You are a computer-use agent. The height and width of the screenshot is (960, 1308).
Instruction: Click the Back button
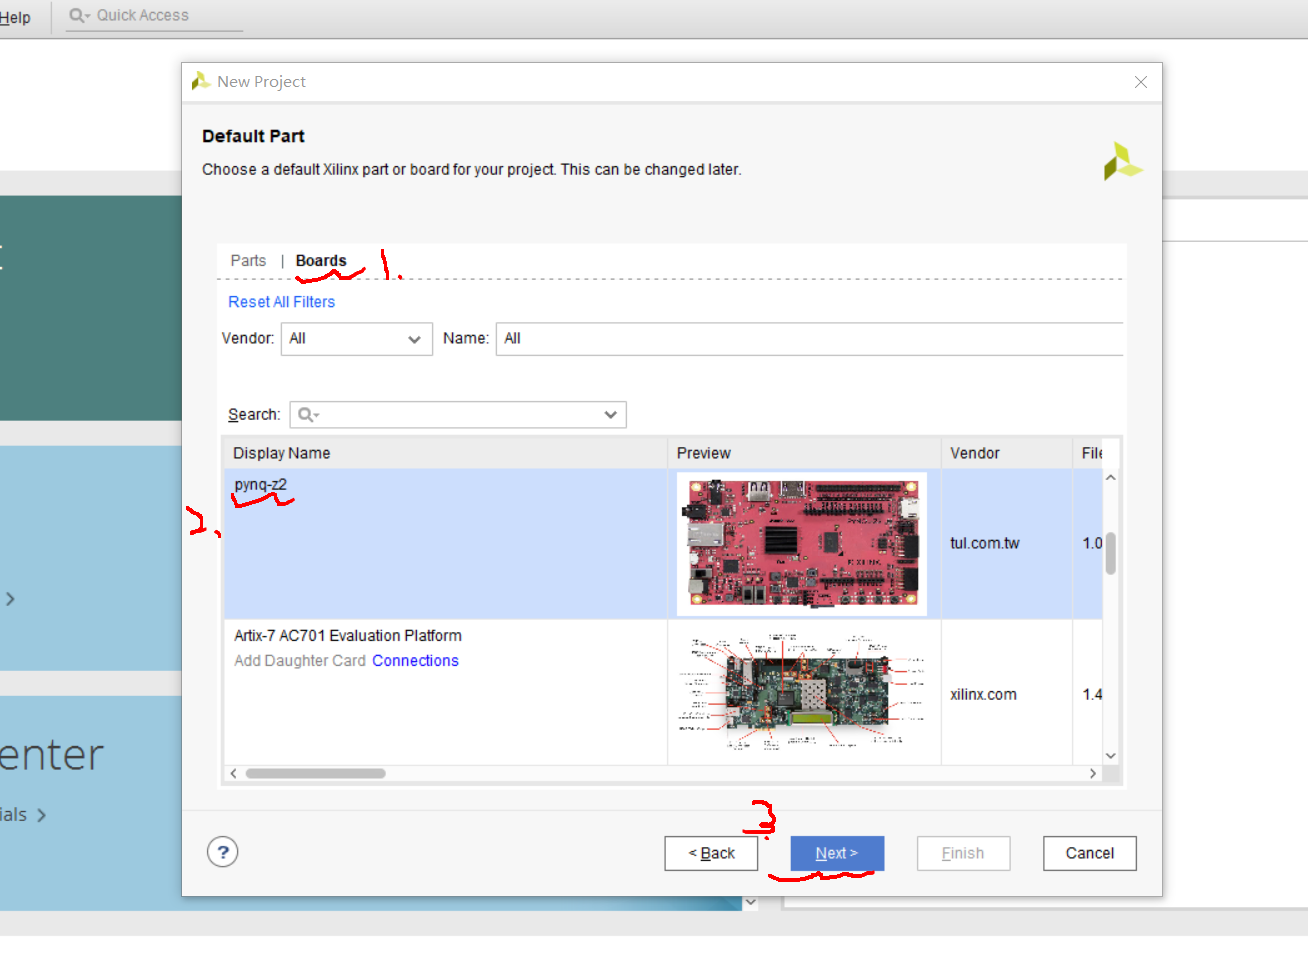click(x=711, y=853)
